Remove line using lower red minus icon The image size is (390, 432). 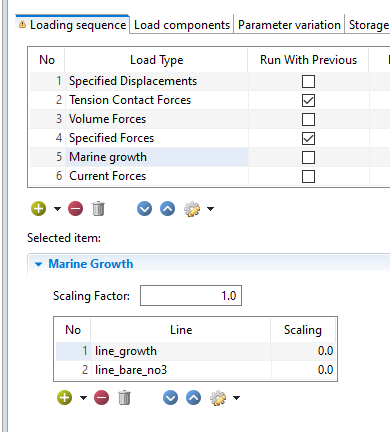[102, 398]
